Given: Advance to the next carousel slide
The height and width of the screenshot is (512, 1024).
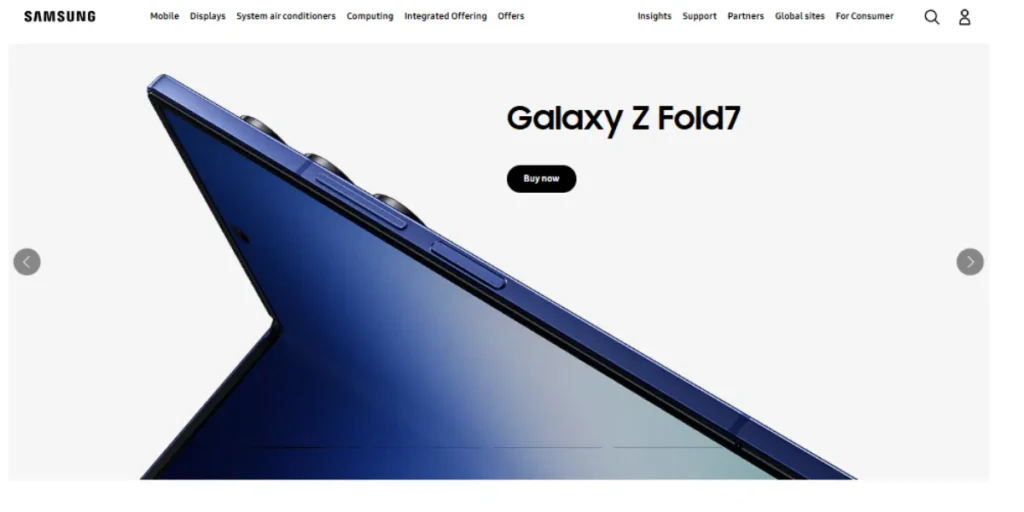Looking at the screenshot, I should pyautogui.click(x=970, y=262).
